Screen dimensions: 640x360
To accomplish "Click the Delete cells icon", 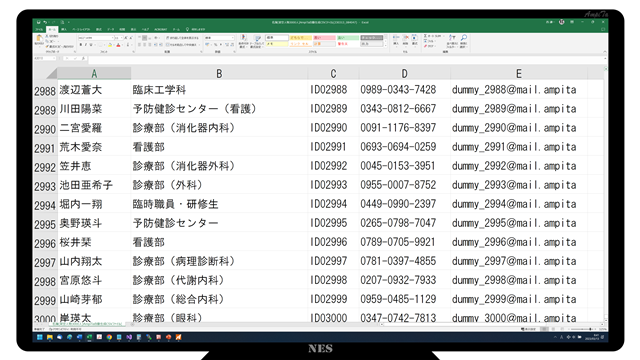I will [405, 38].
